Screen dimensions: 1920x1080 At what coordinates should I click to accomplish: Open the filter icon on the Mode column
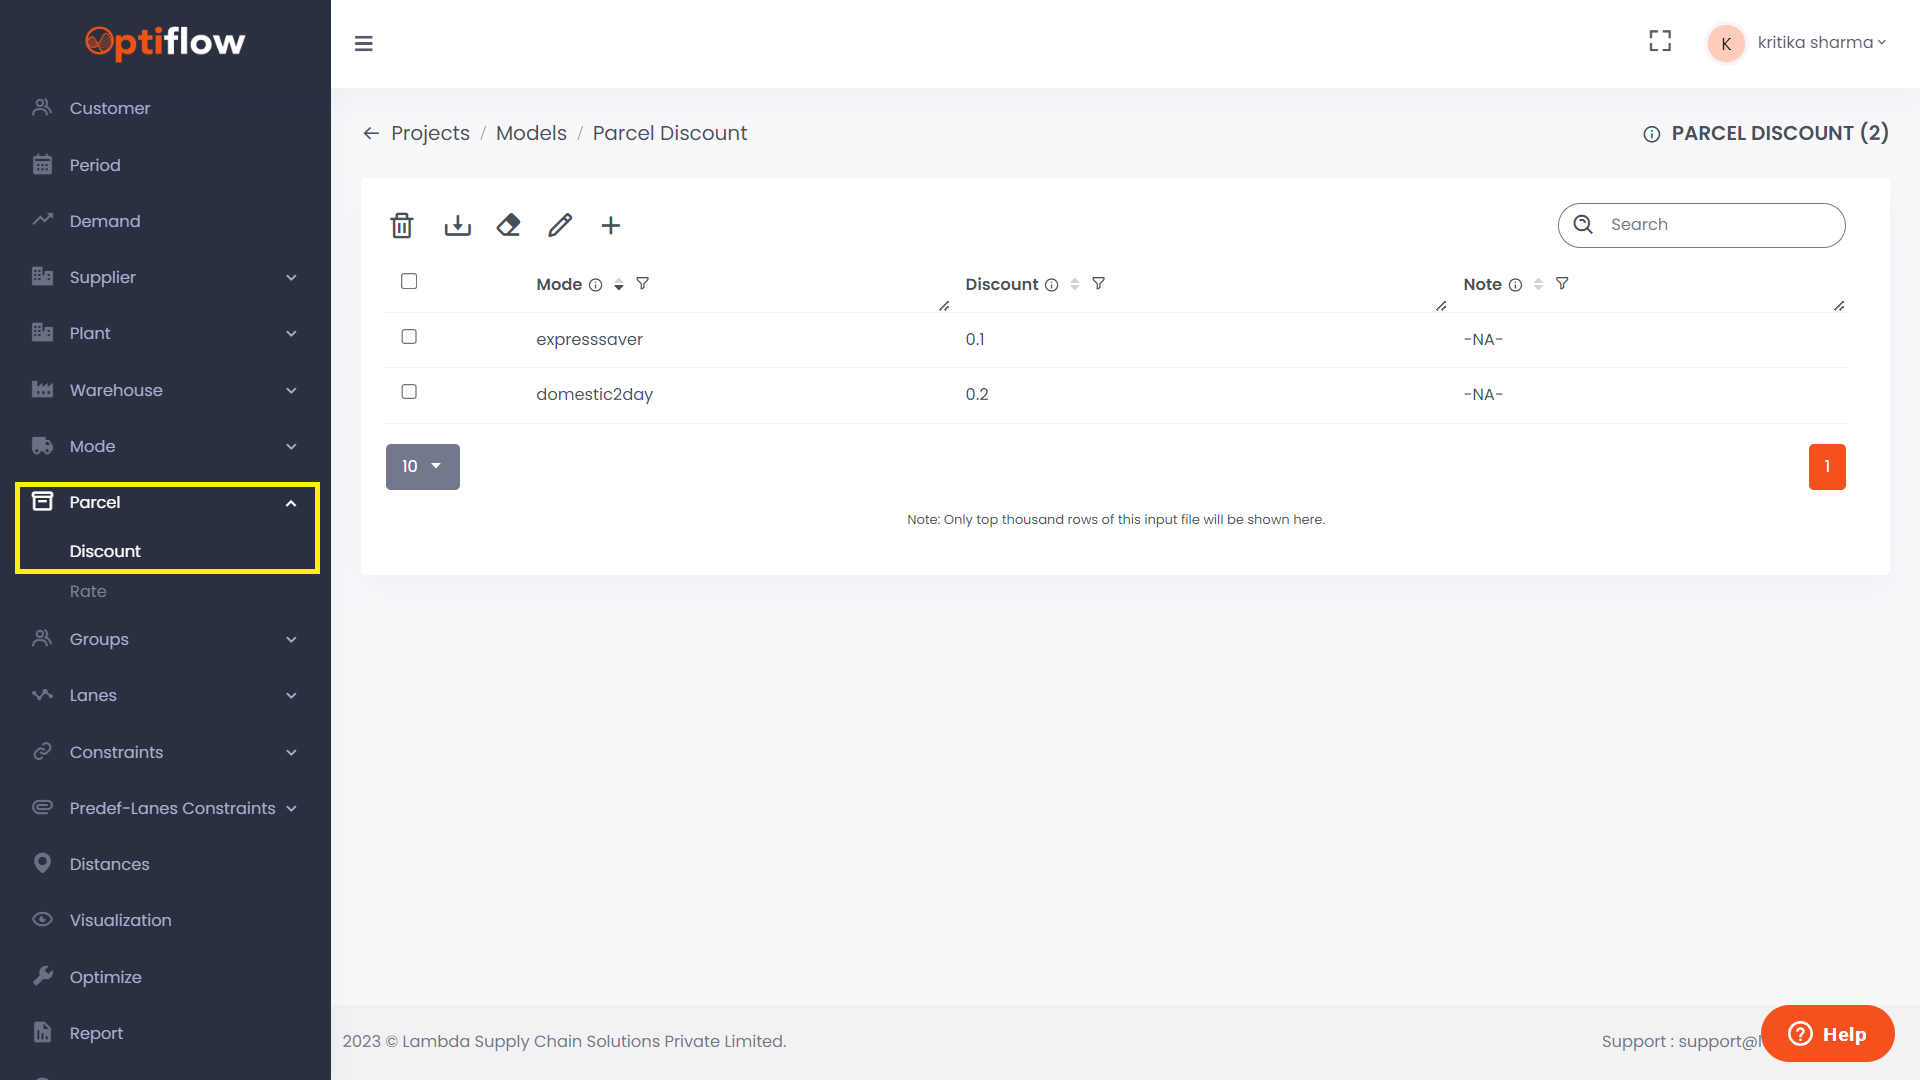pos(643,284)
